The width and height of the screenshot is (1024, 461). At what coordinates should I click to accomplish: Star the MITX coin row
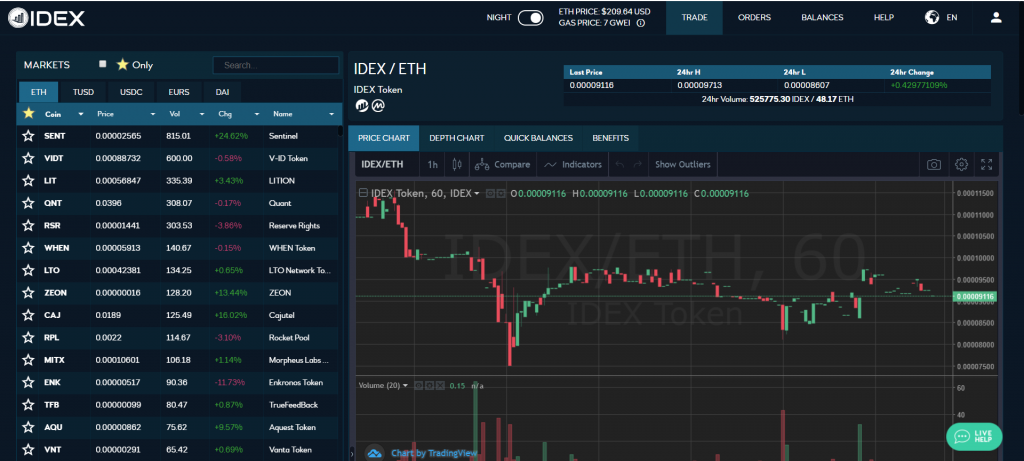click(x=28, y=360)
